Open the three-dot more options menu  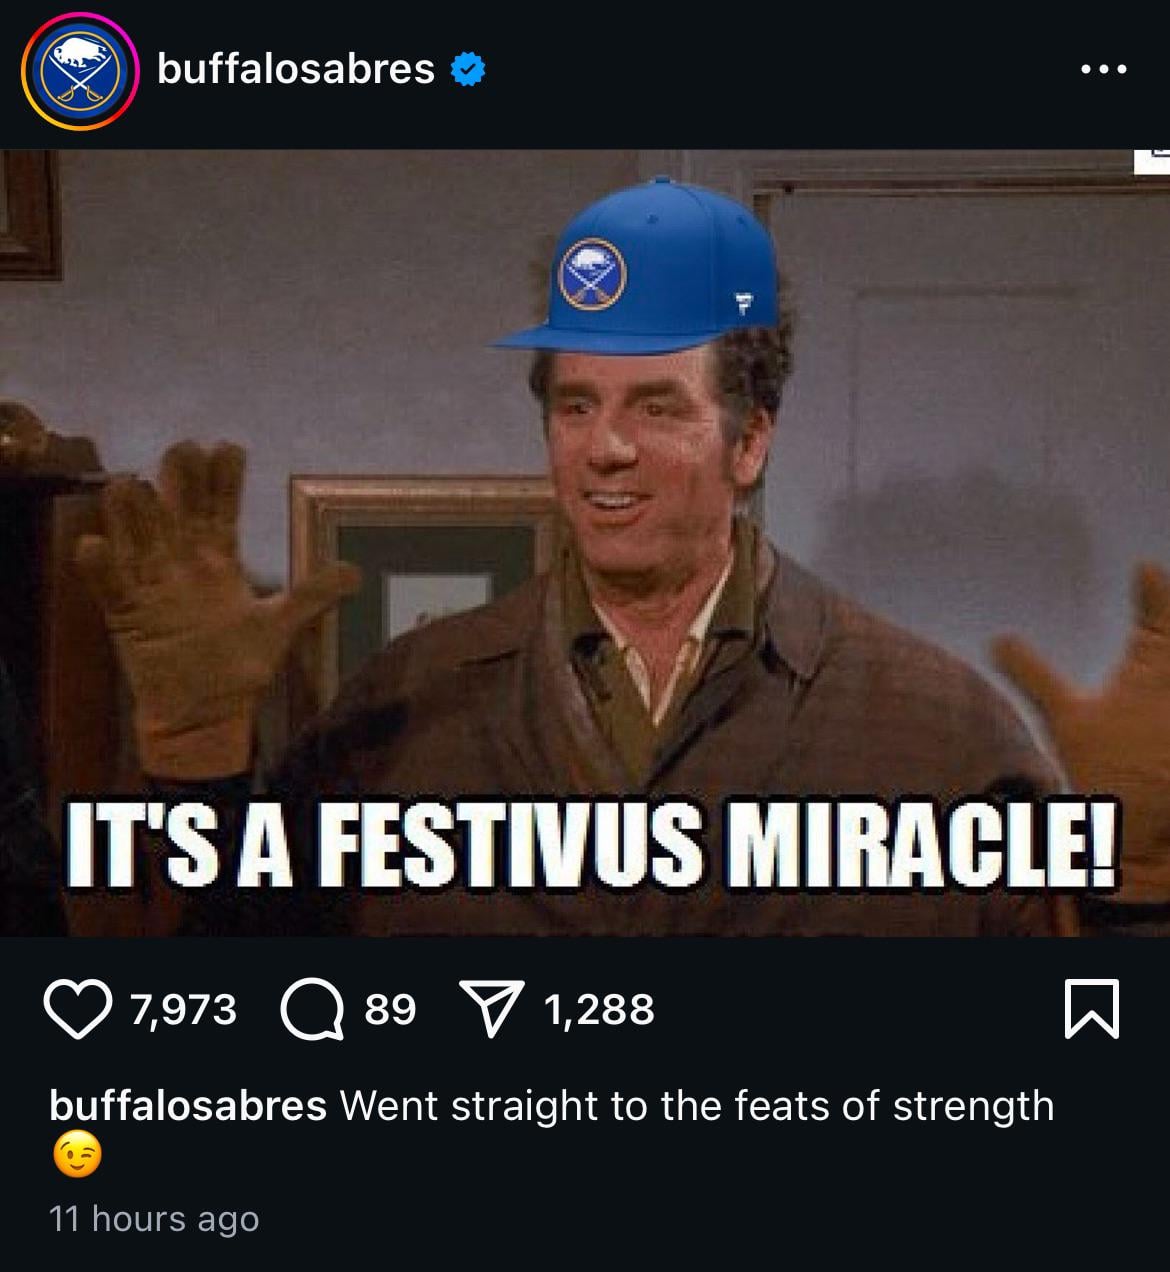[1105, 70]
